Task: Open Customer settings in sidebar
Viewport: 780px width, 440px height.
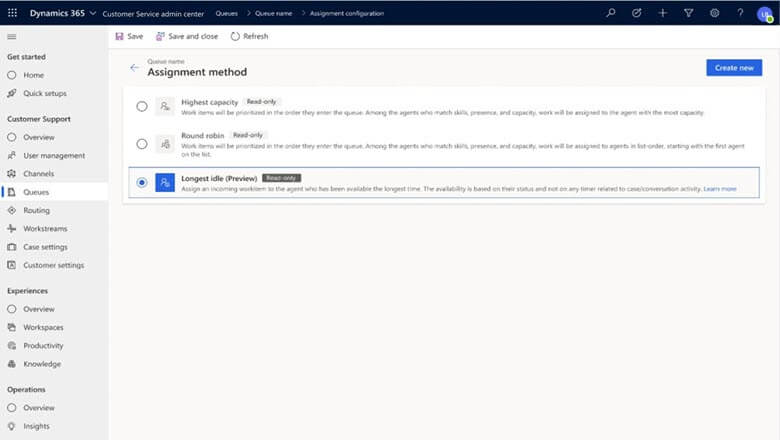Action: click(x=54, y=265)
